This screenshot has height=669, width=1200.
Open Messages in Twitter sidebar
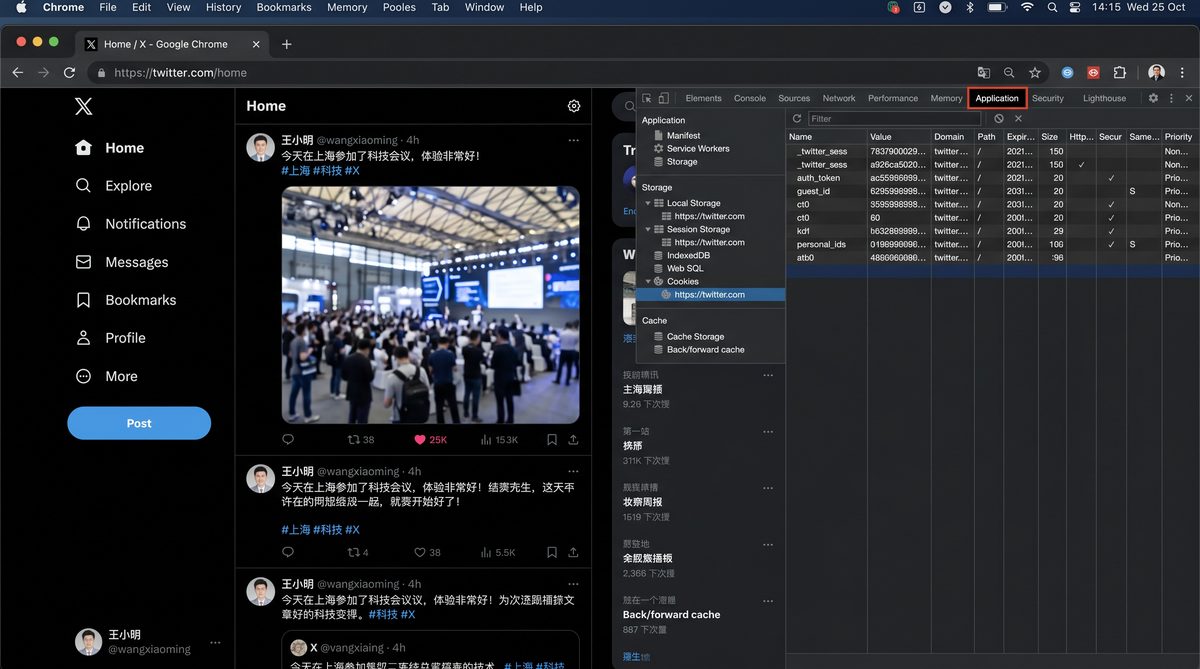click(x=121, y=262)
